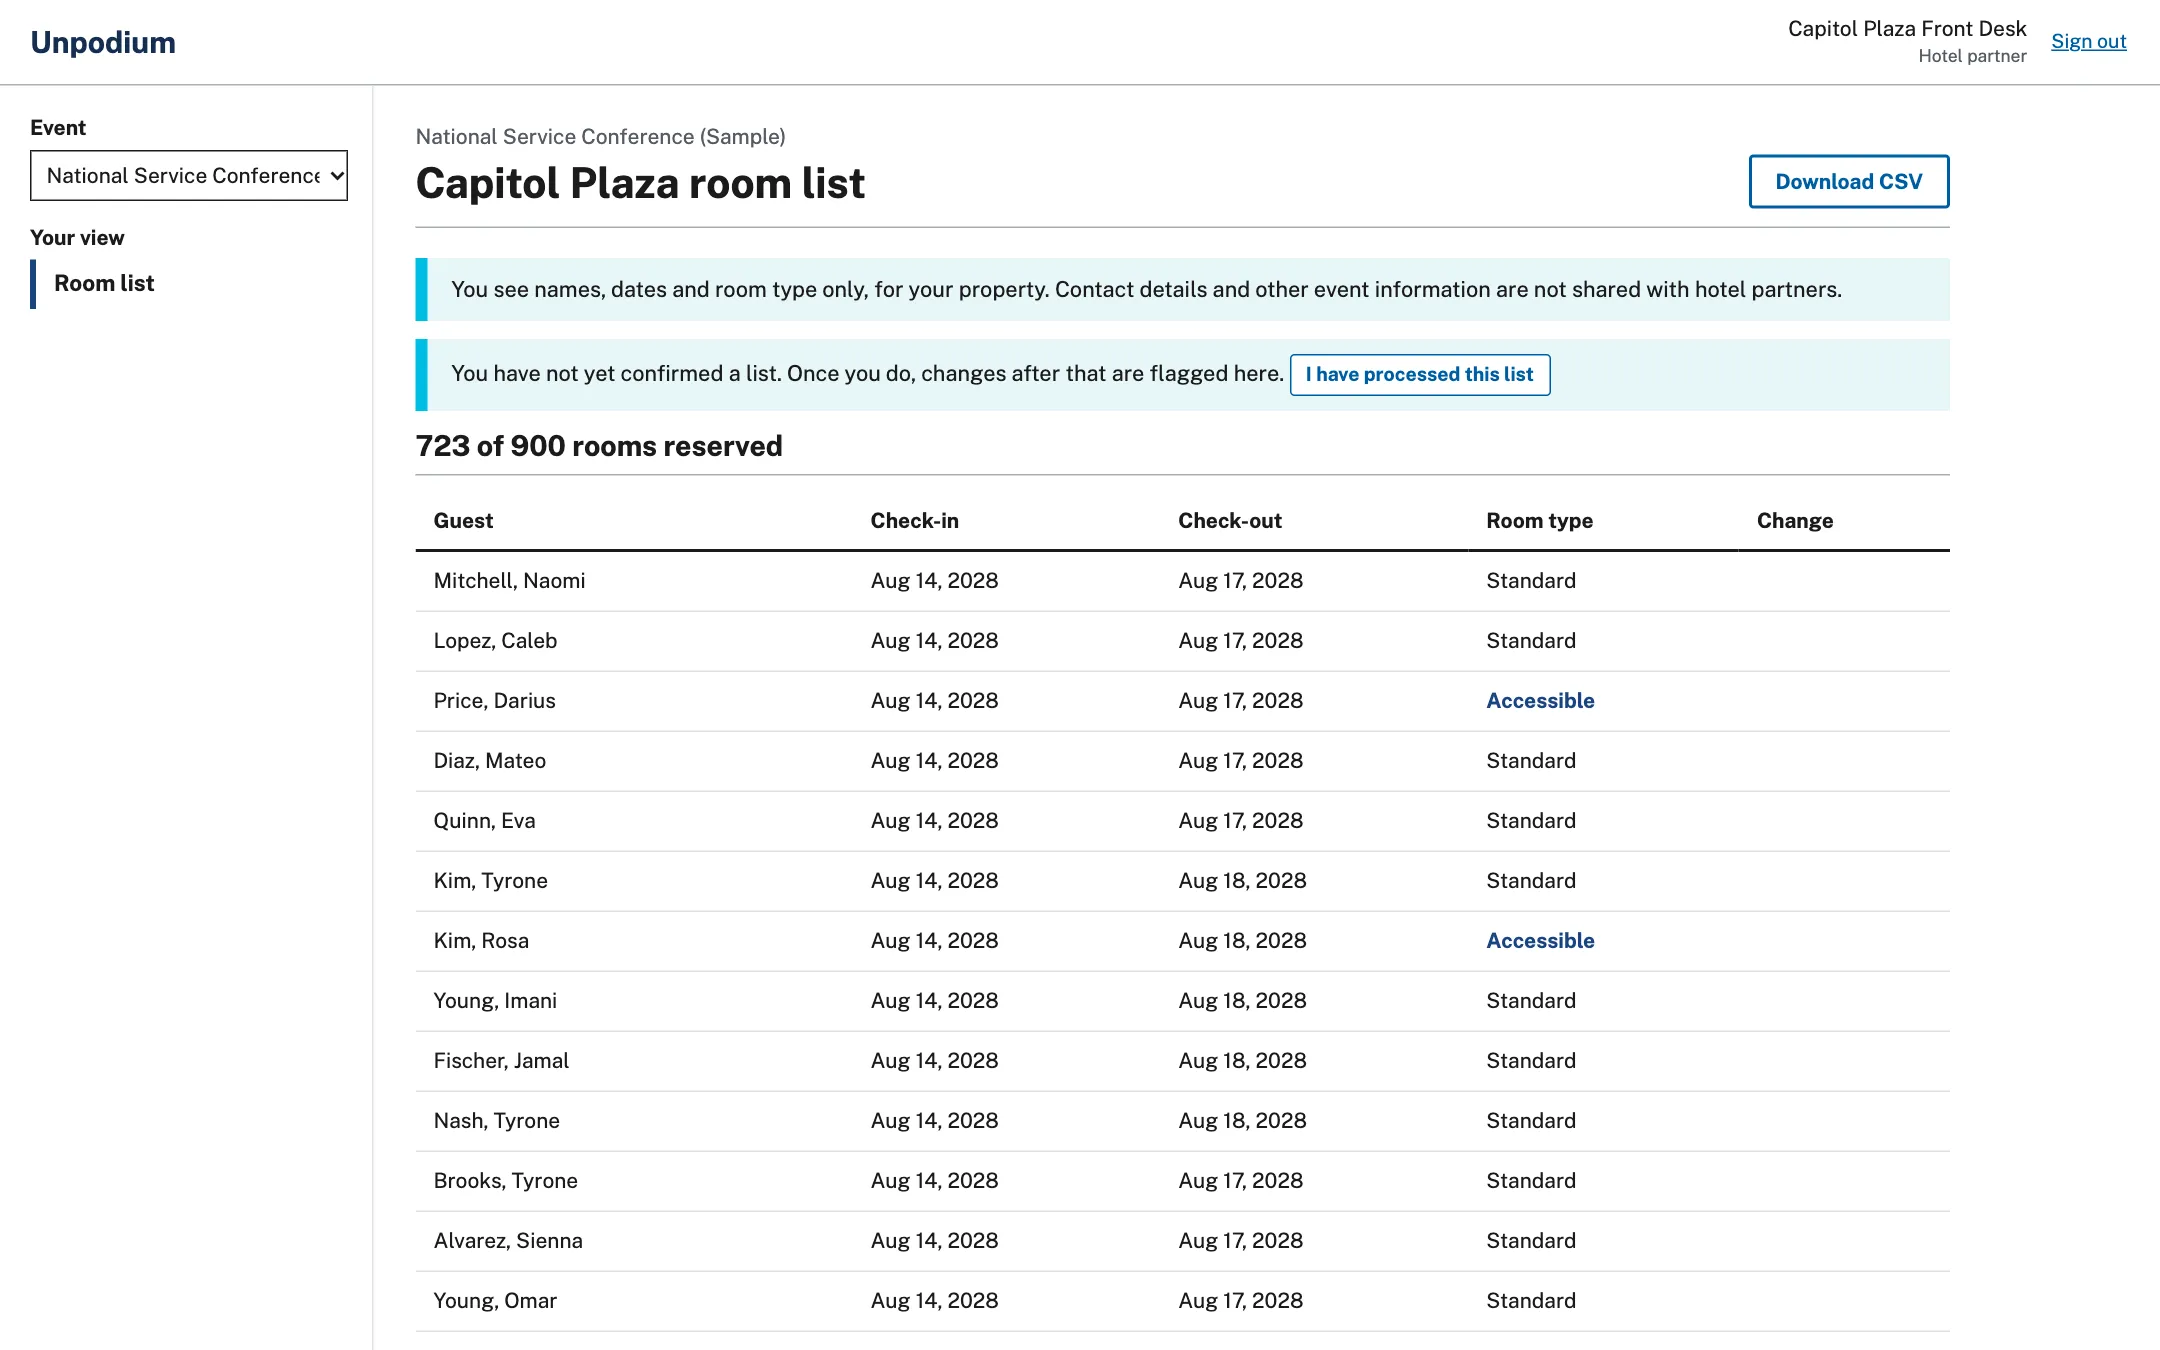2160x1350 pixels.
Task: Select guest Nash, Tyrone
Action: point(496,1121)
